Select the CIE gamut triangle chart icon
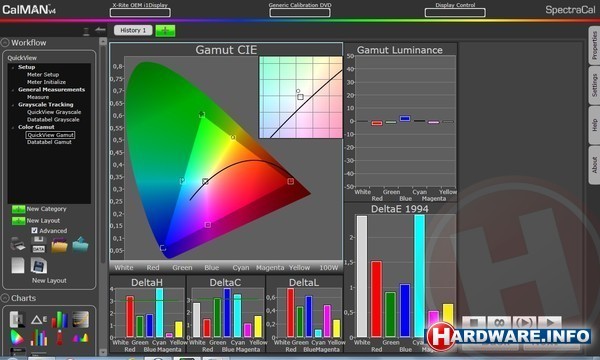 coord(17,337)
